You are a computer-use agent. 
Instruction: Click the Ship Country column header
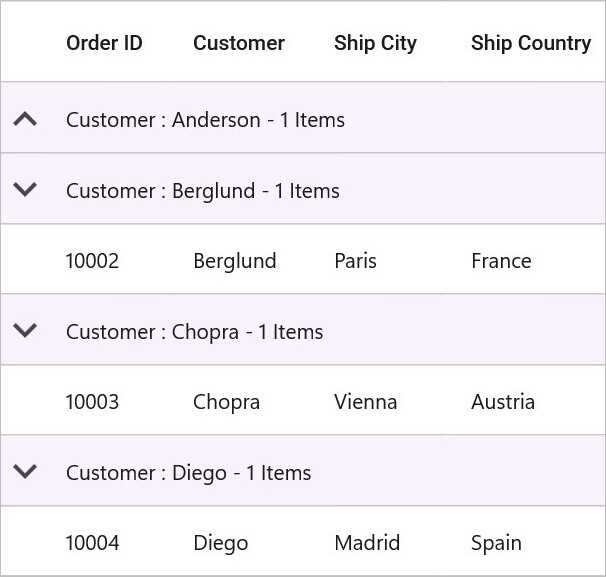(531, 43)
